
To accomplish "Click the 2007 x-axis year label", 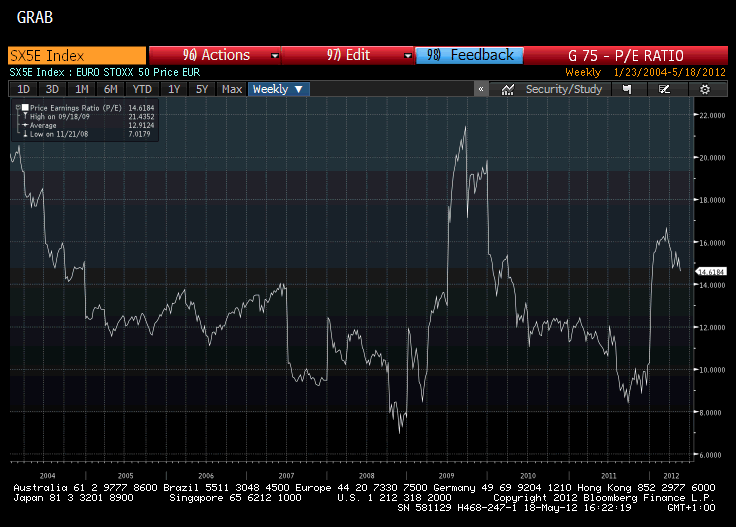I will tap(286, 475).
